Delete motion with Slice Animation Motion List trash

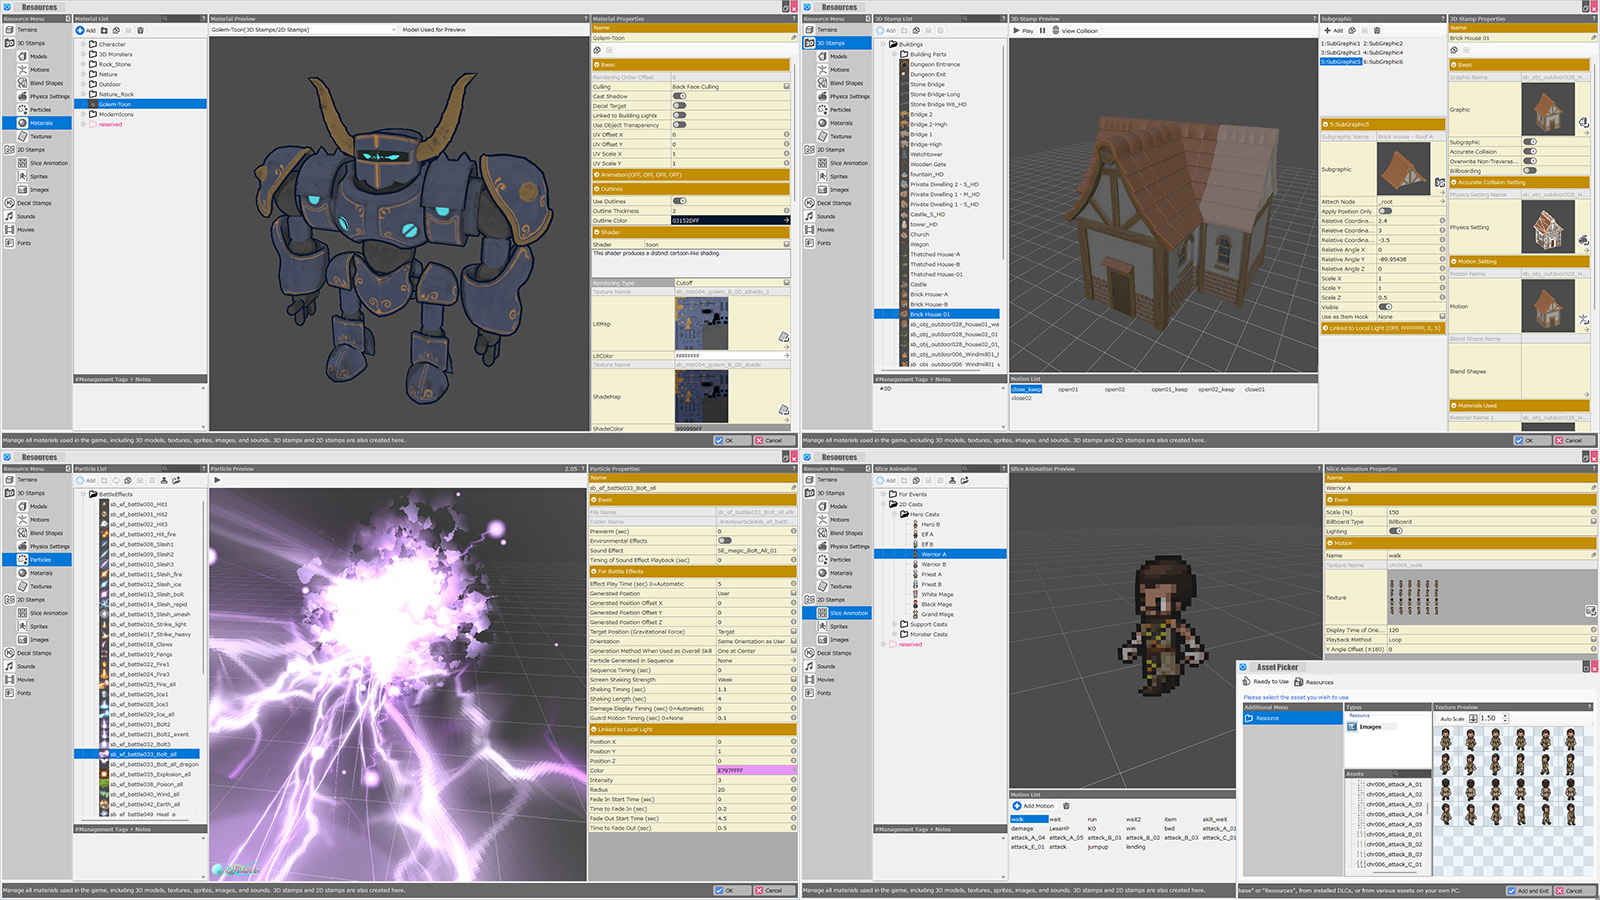click(1066, 805)
